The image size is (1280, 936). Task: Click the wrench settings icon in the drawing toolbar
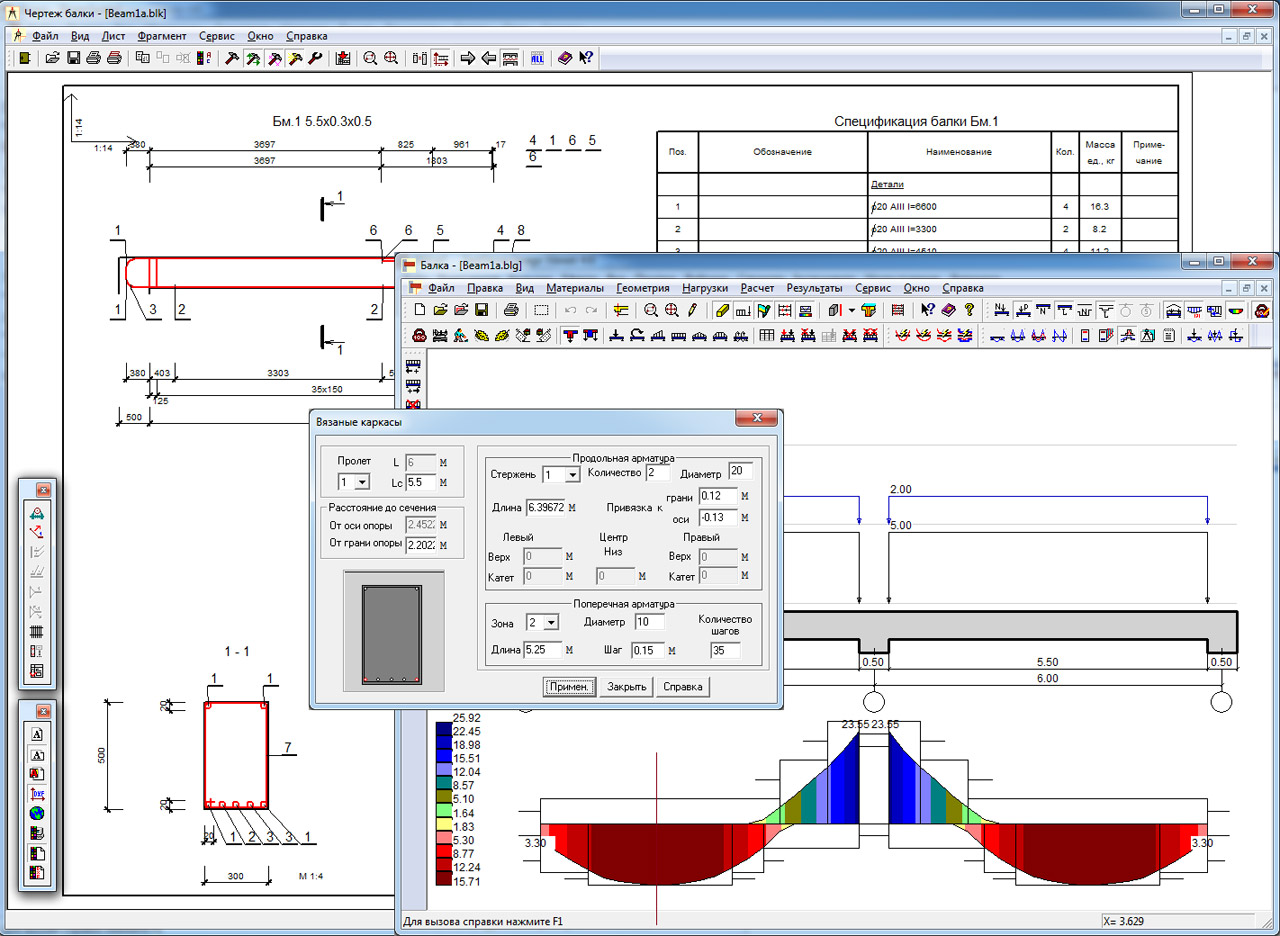pos(316,58)
